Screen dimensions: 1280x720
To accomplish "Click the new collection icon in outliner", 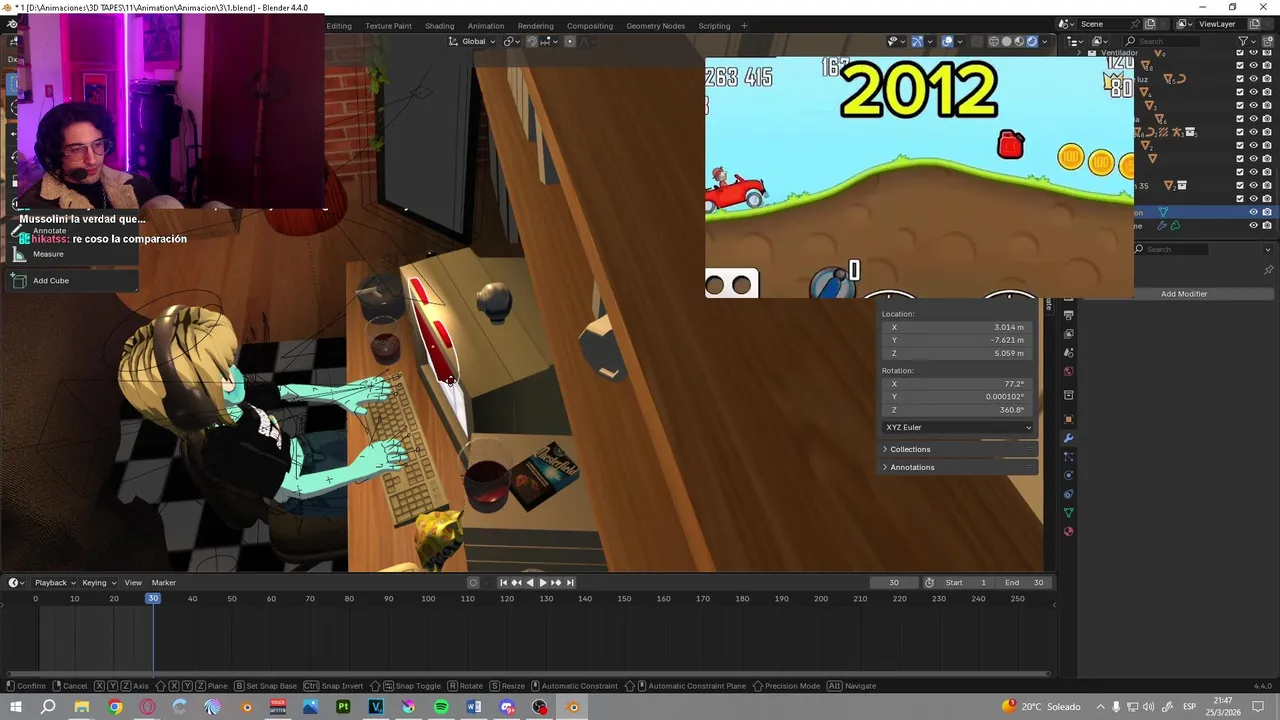I will (1267, 42).
